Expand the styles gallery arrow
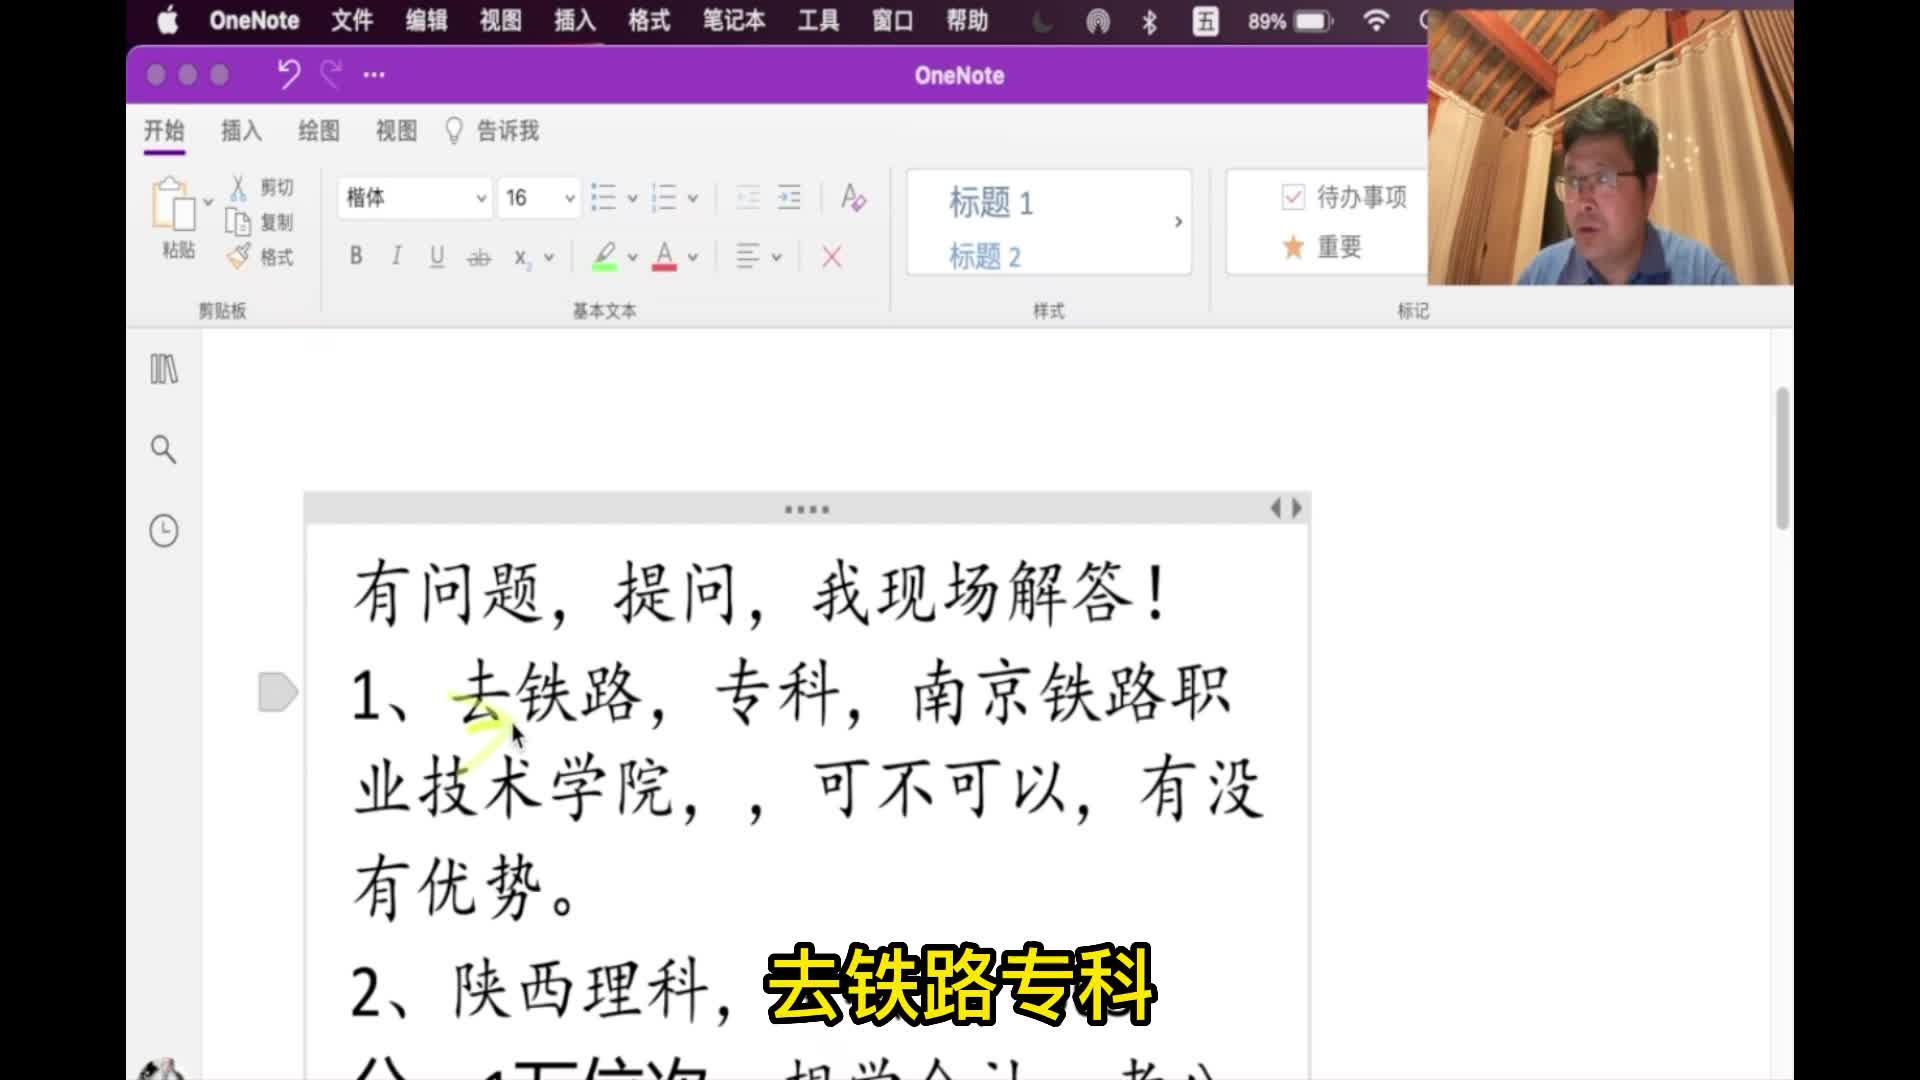The width and height of the screenshot is (1920, 1080). click(x=1178, y=222)
